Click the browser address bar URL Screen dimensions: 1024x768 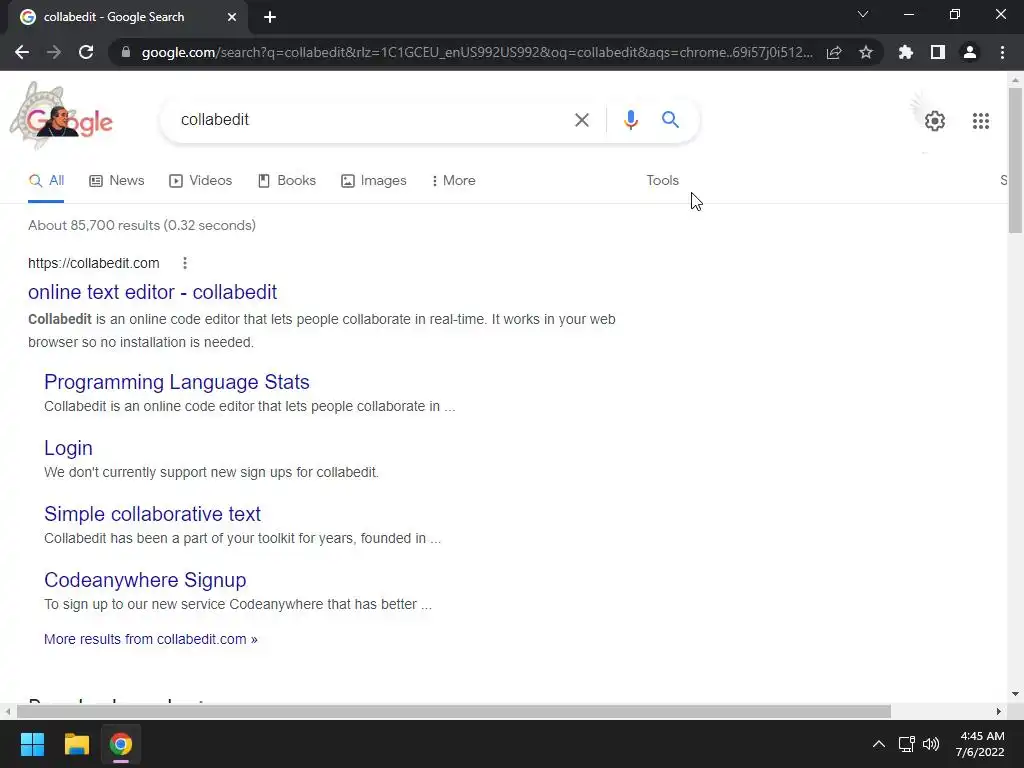coord(477,52)
